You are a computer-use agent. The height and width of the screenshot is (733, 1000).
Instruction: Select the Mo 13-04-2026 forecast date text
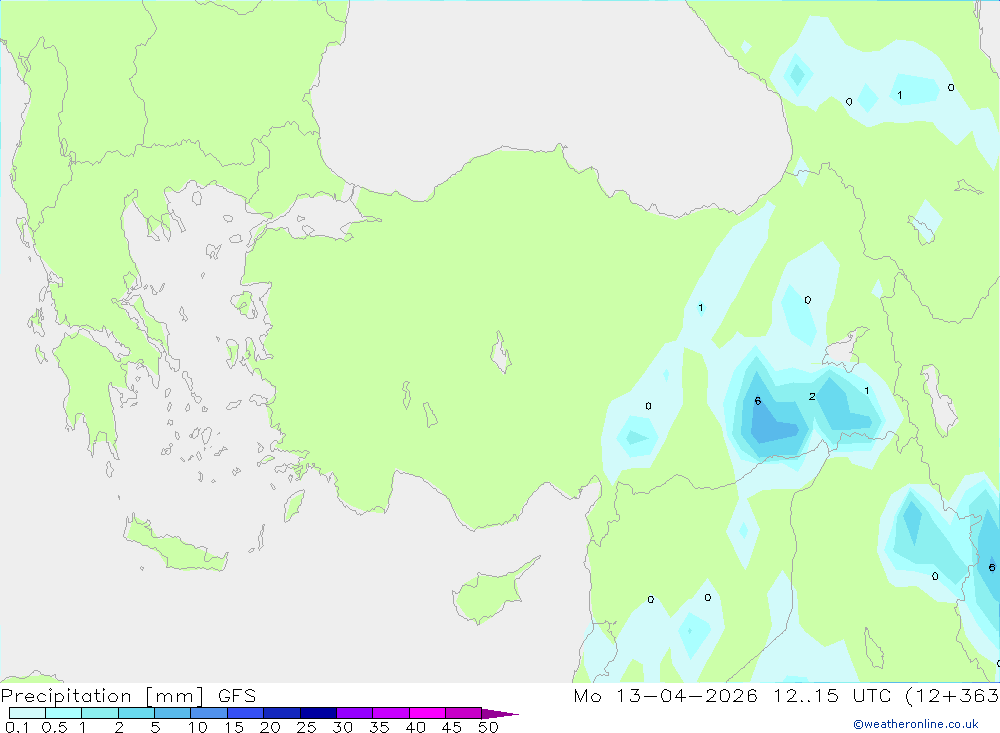(665, 695)
